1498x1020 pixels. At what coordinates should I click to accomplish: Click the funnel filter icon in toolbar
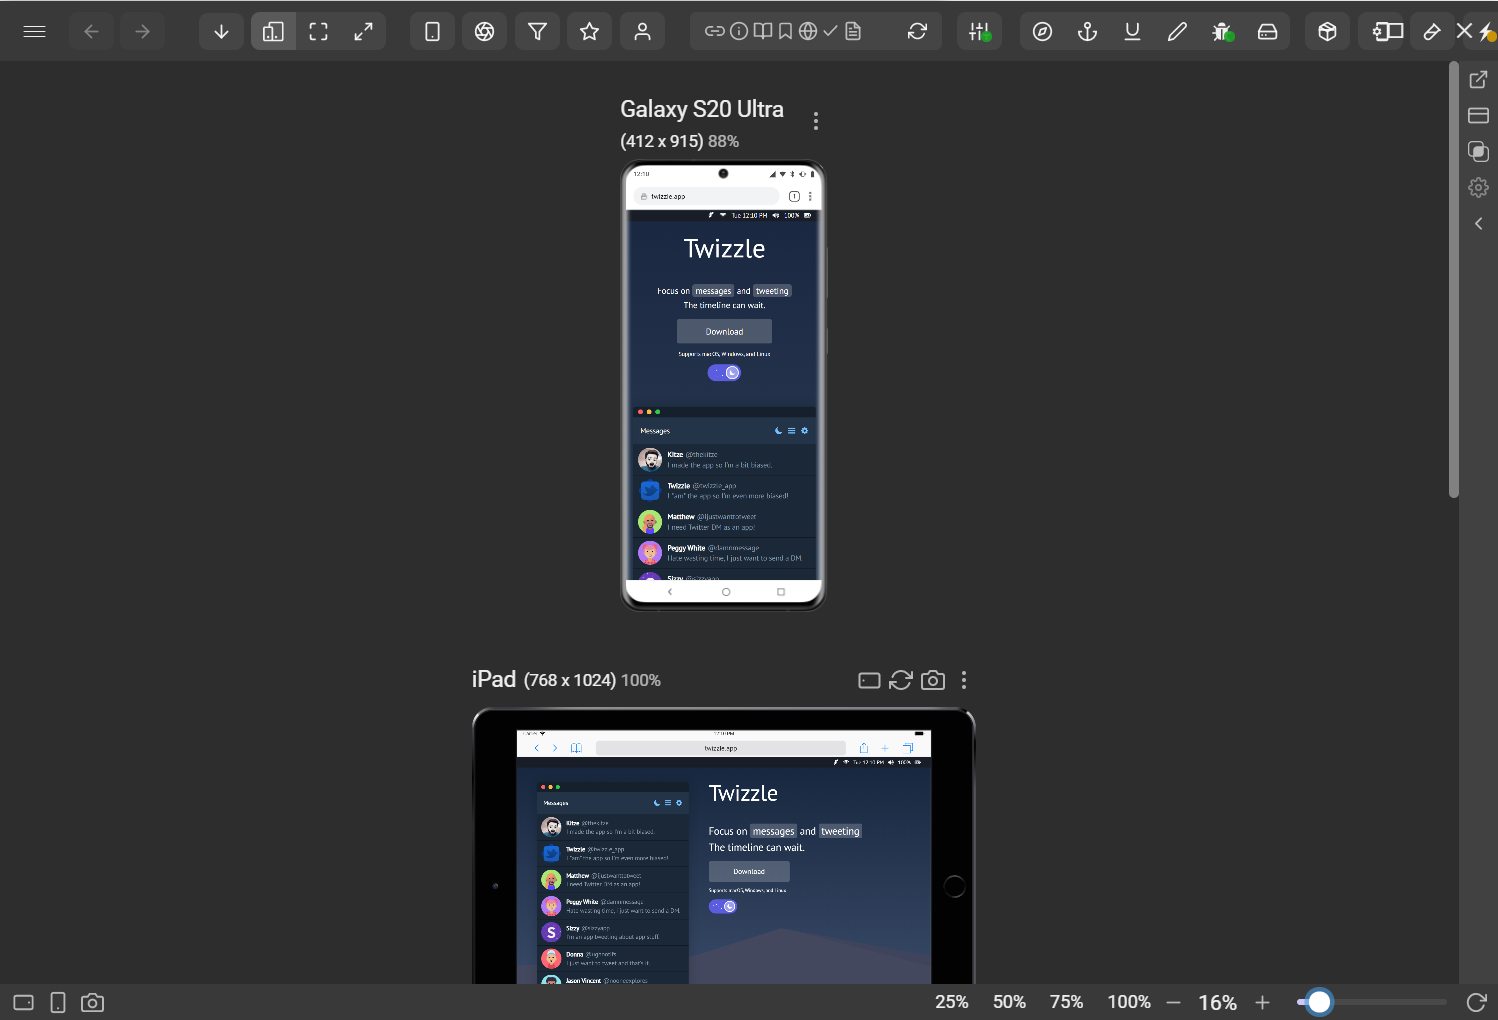click(537, 31)
